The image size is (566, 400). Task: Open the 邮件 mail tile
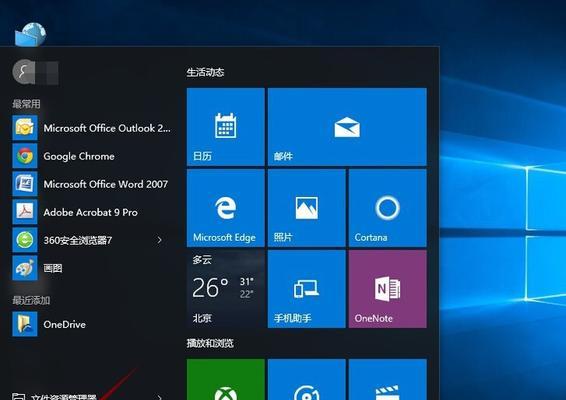click(x=347, y=127)
